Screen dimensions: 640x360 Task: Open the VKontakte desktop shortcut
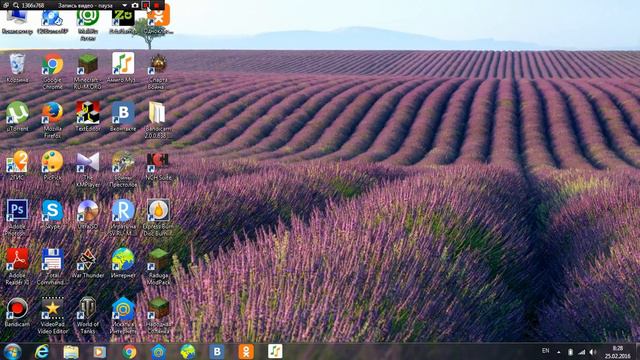tap(123, 113)
